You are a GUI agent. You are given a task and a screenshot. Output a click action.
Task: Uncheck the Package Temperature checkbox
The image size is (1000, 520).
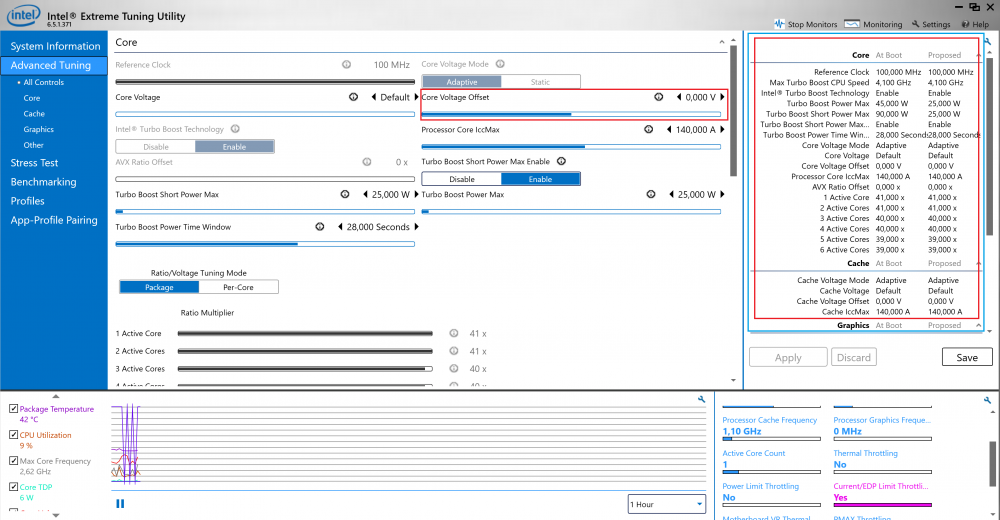[12, 409]
